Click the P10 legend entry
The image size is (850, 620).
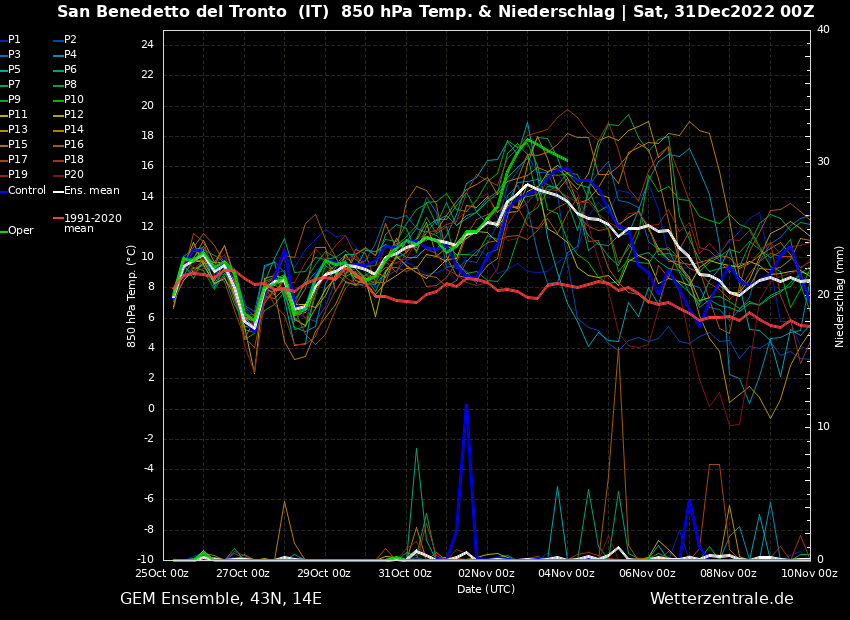coord(73,100)
